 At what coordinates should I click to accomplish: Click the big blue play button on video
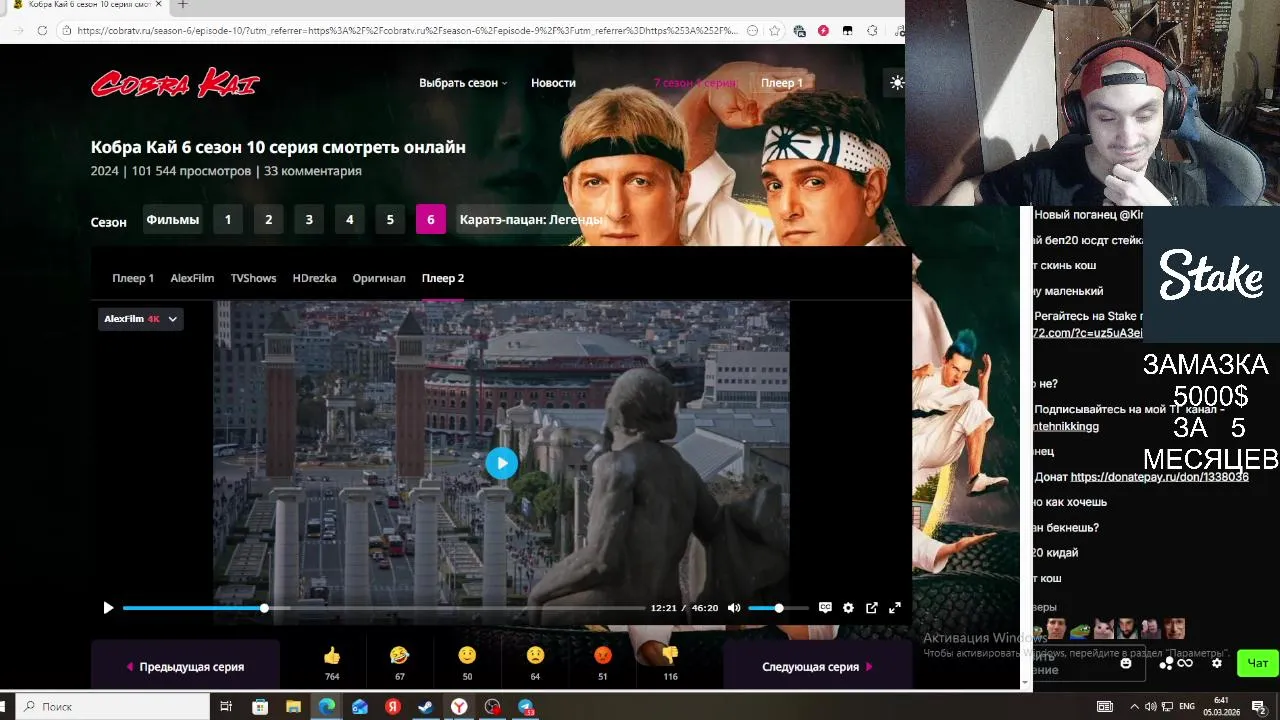(x=502, y=463)
